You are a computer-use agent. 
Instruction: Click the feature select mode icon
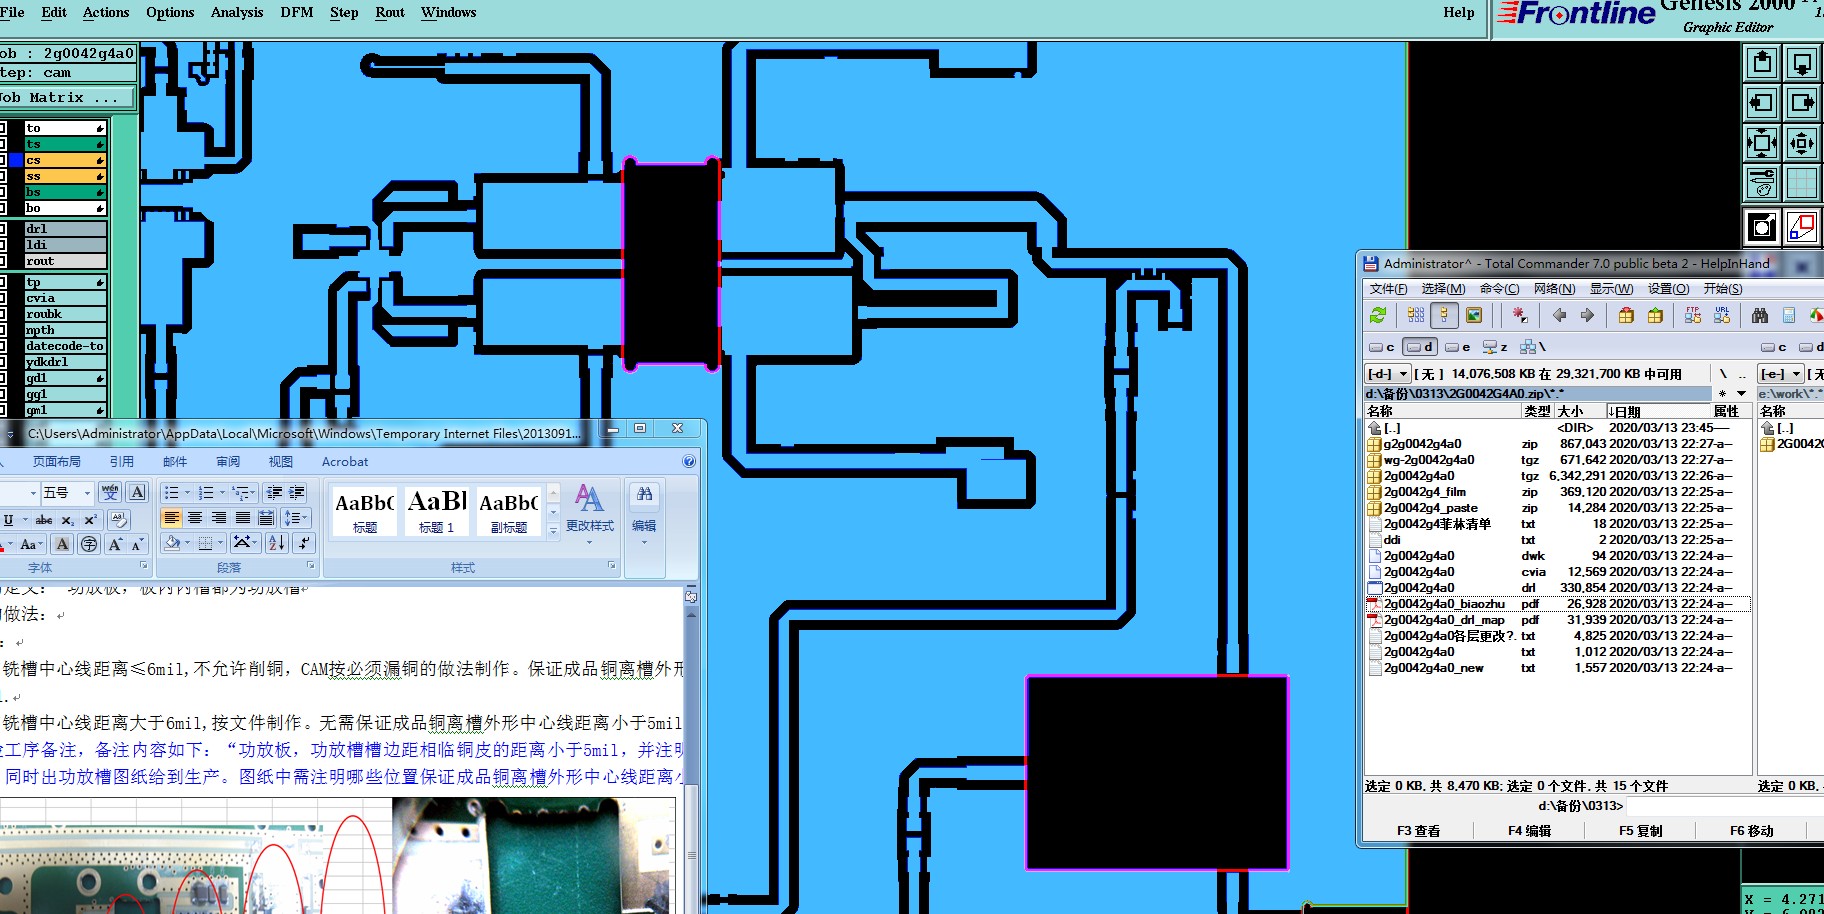click(x=1762, y=227)
